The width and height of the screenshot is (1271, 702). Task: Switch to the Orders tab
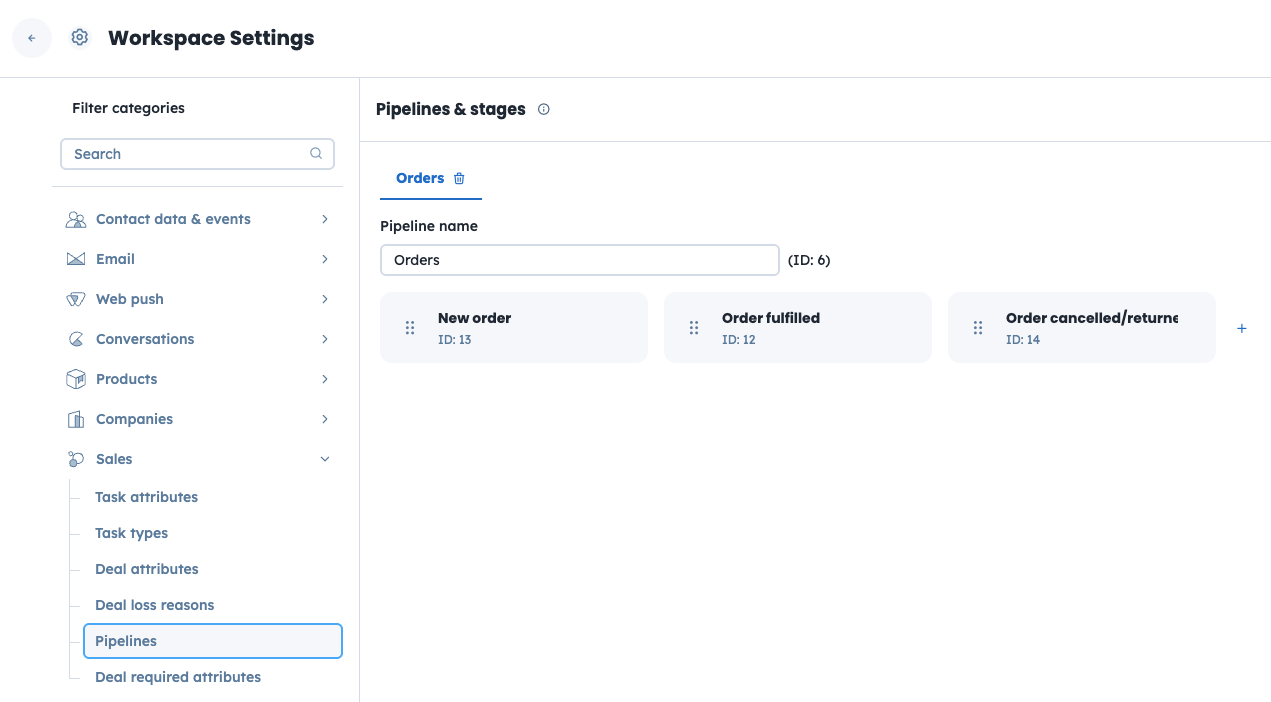[x=419, y=177]
